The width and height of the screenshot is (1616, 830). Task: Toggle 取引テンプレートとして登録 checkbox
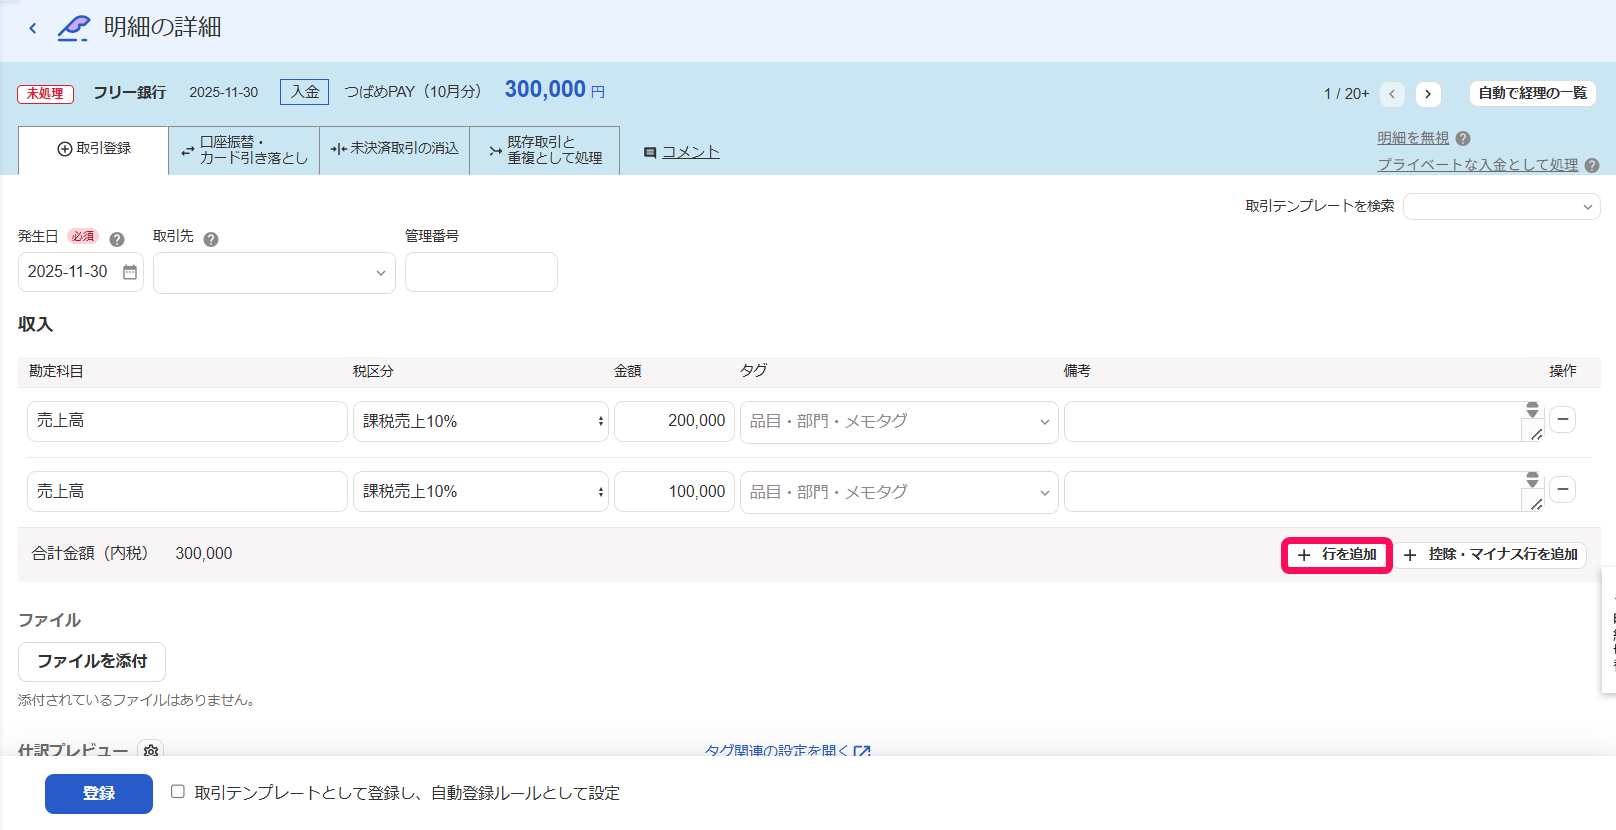click(178, 792)
